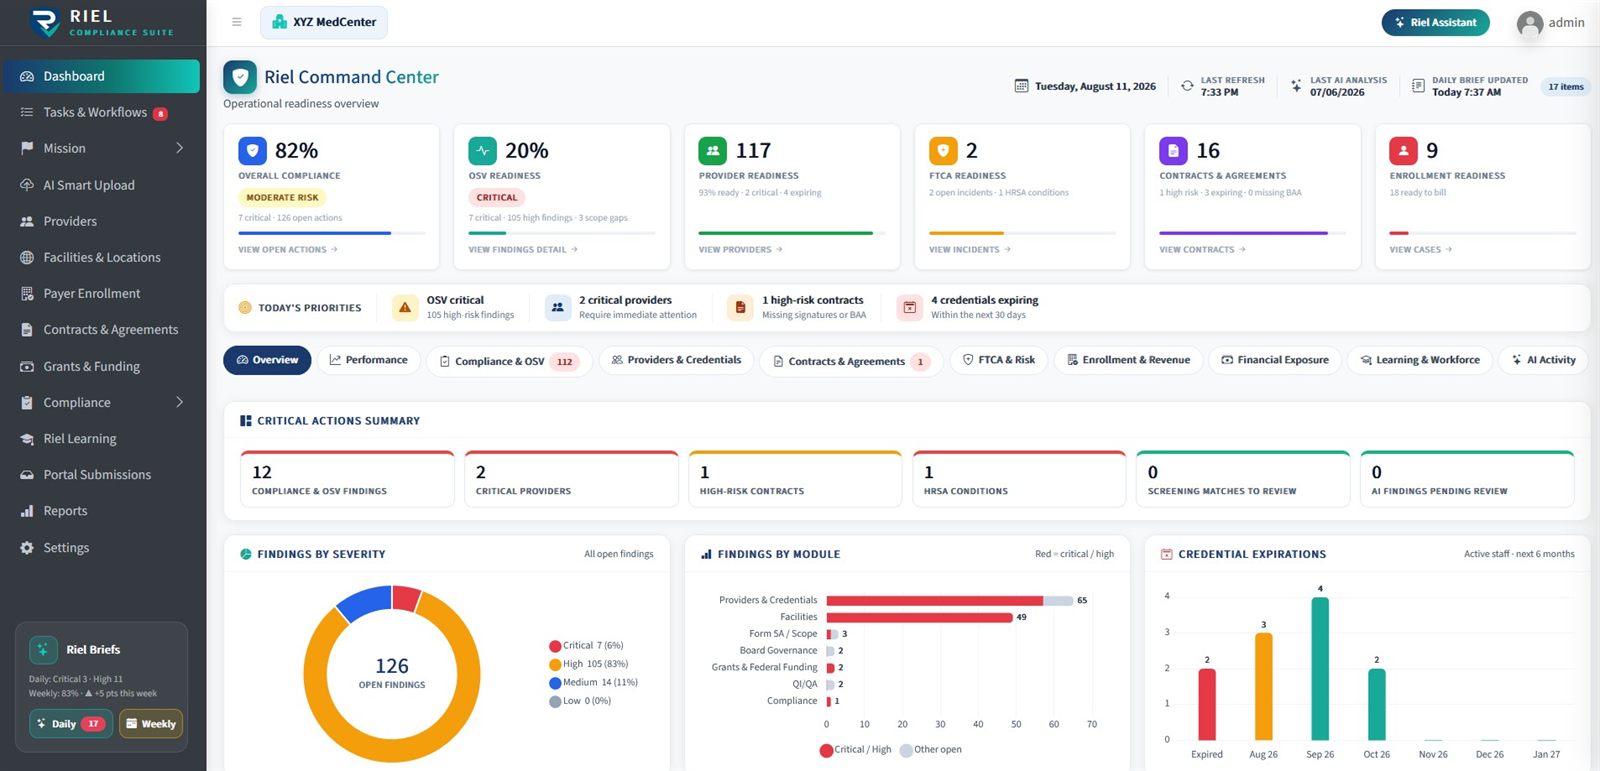Follow the View Cases link

[1421, 249]
